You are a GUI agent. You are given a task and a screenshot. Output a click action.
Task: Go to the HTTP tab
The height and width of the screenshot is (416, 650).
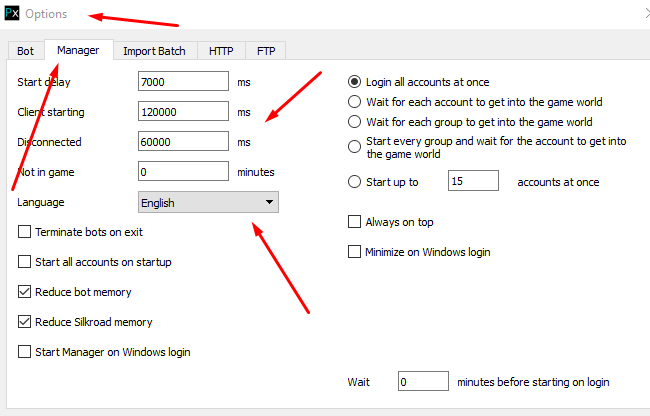[220, 50]
